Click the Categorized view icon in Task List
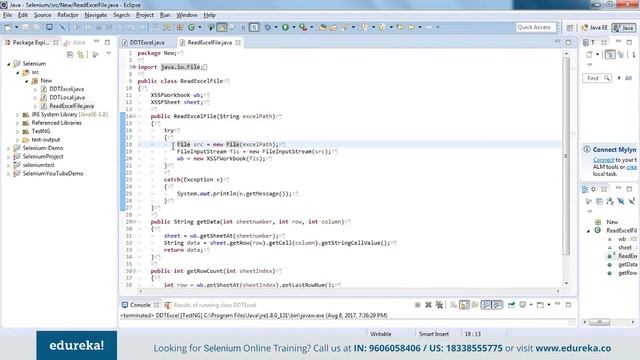The image size is (640, 360). 610,54
